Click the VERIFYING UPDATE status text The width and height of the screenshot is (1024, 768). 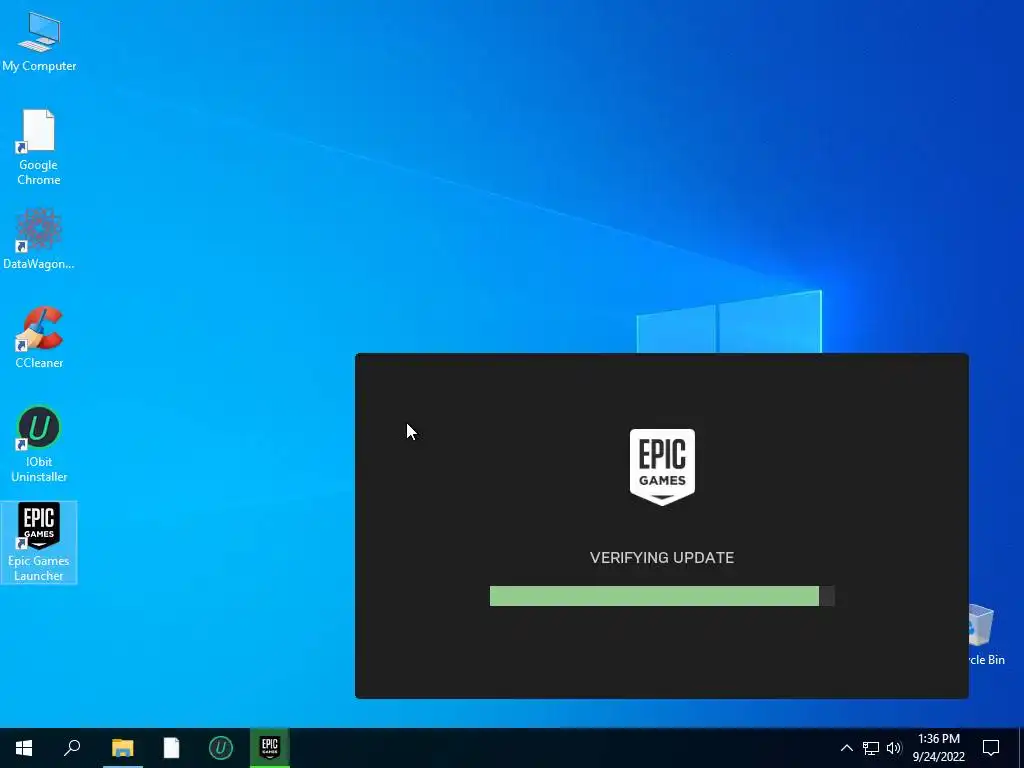pyautogui.click(x=662, y=558)
